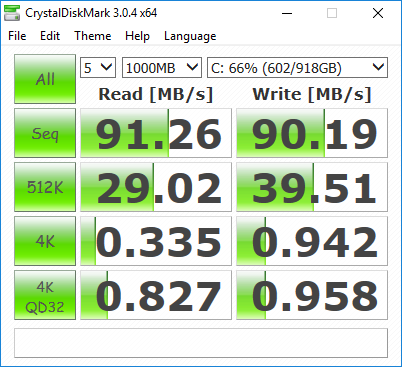
Task: Select the 4K QD32 write result 0.958
Action: tap(312, 295)
